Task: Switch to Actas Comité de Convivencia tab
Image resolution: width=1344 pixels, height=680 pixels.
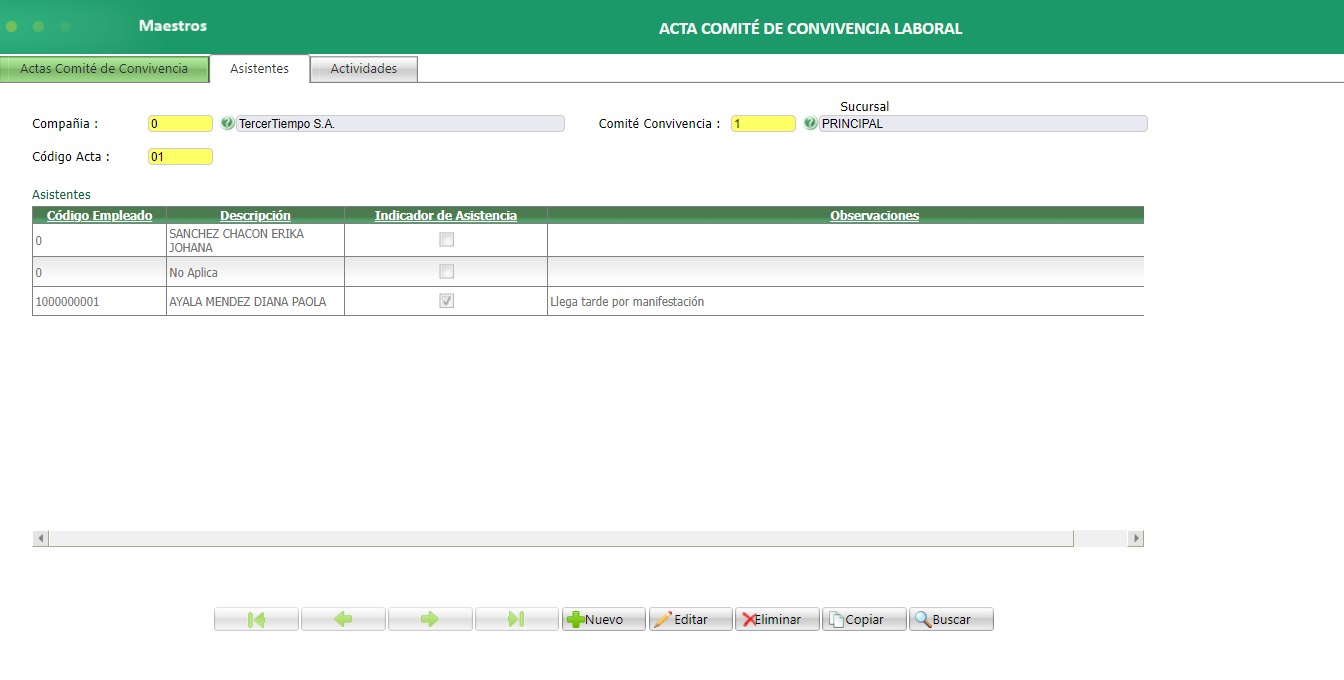Action: pos(104,69)
